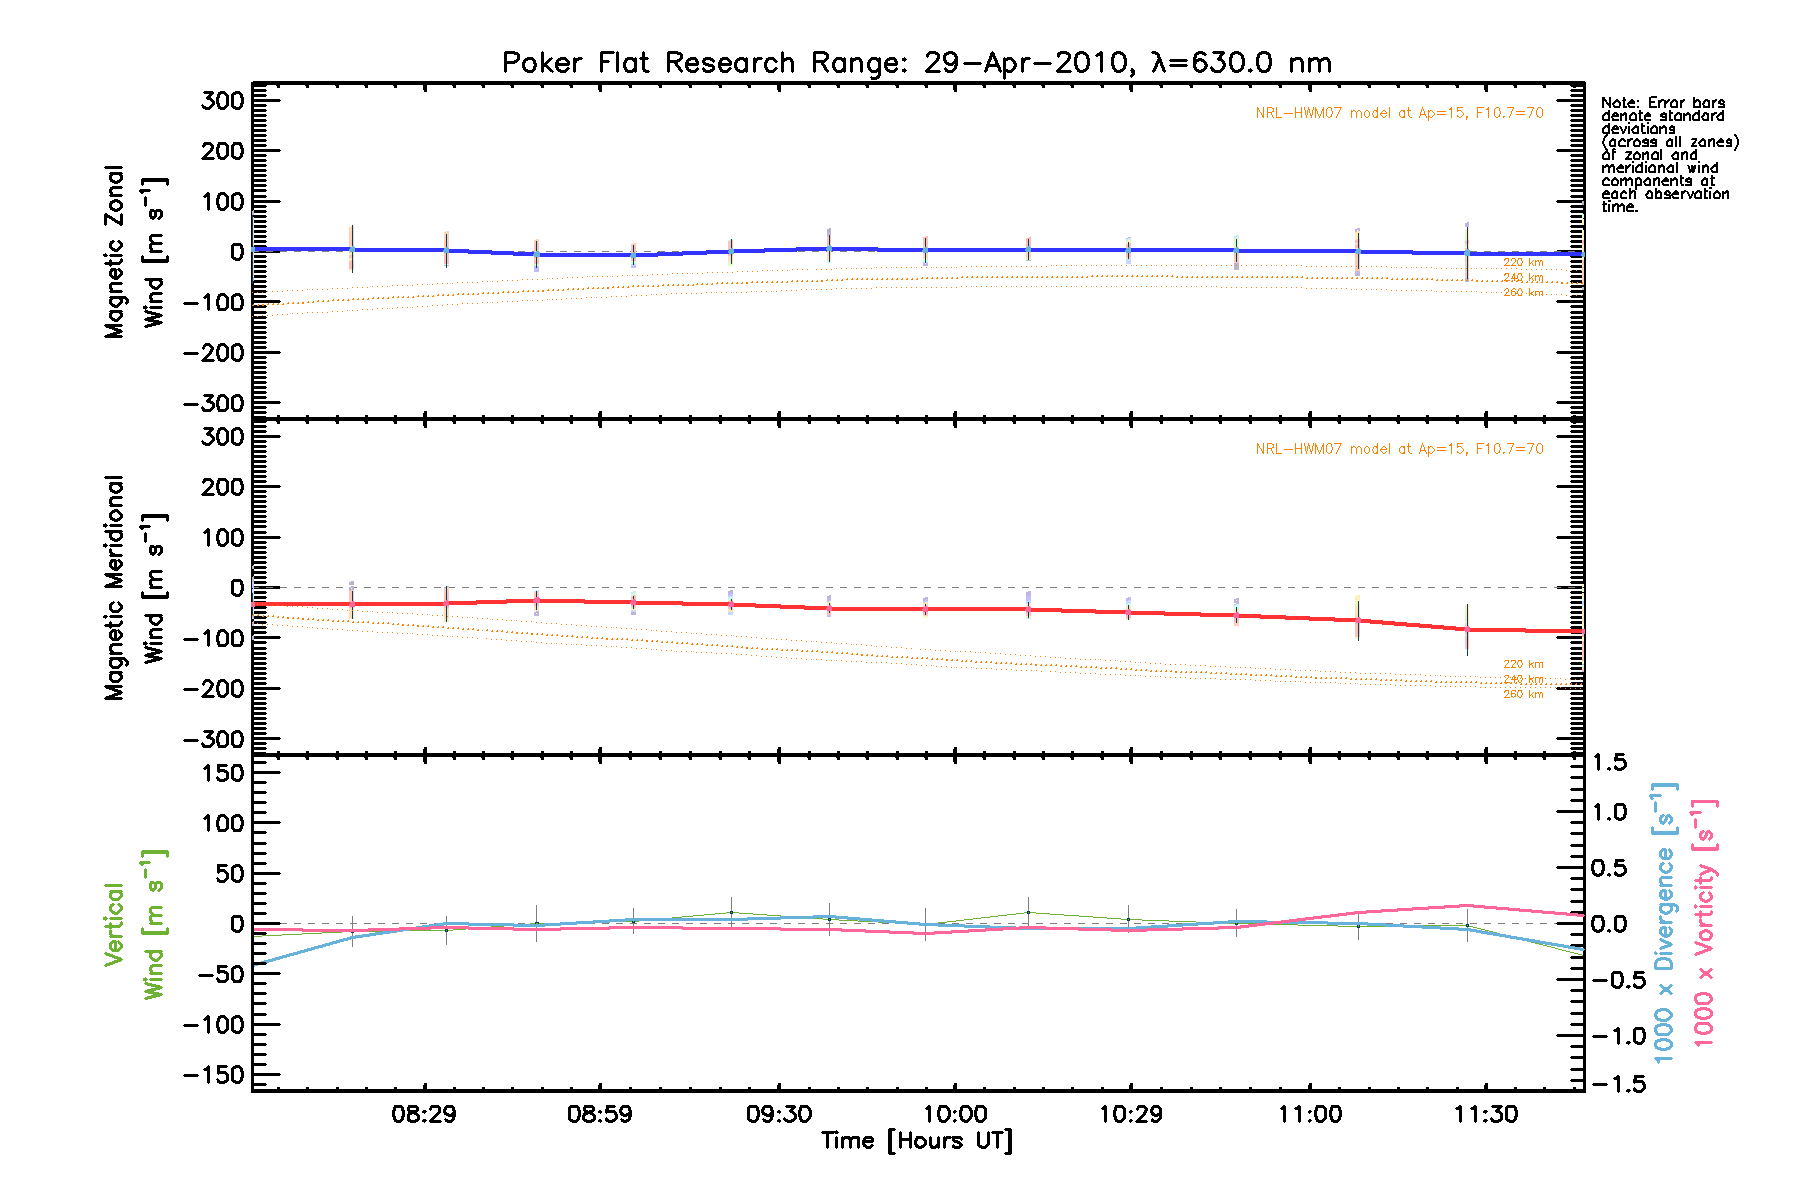Click the 08:59 time axis label
This screenshot has width=1800, height=1200.
click(x=599, y=1114)
